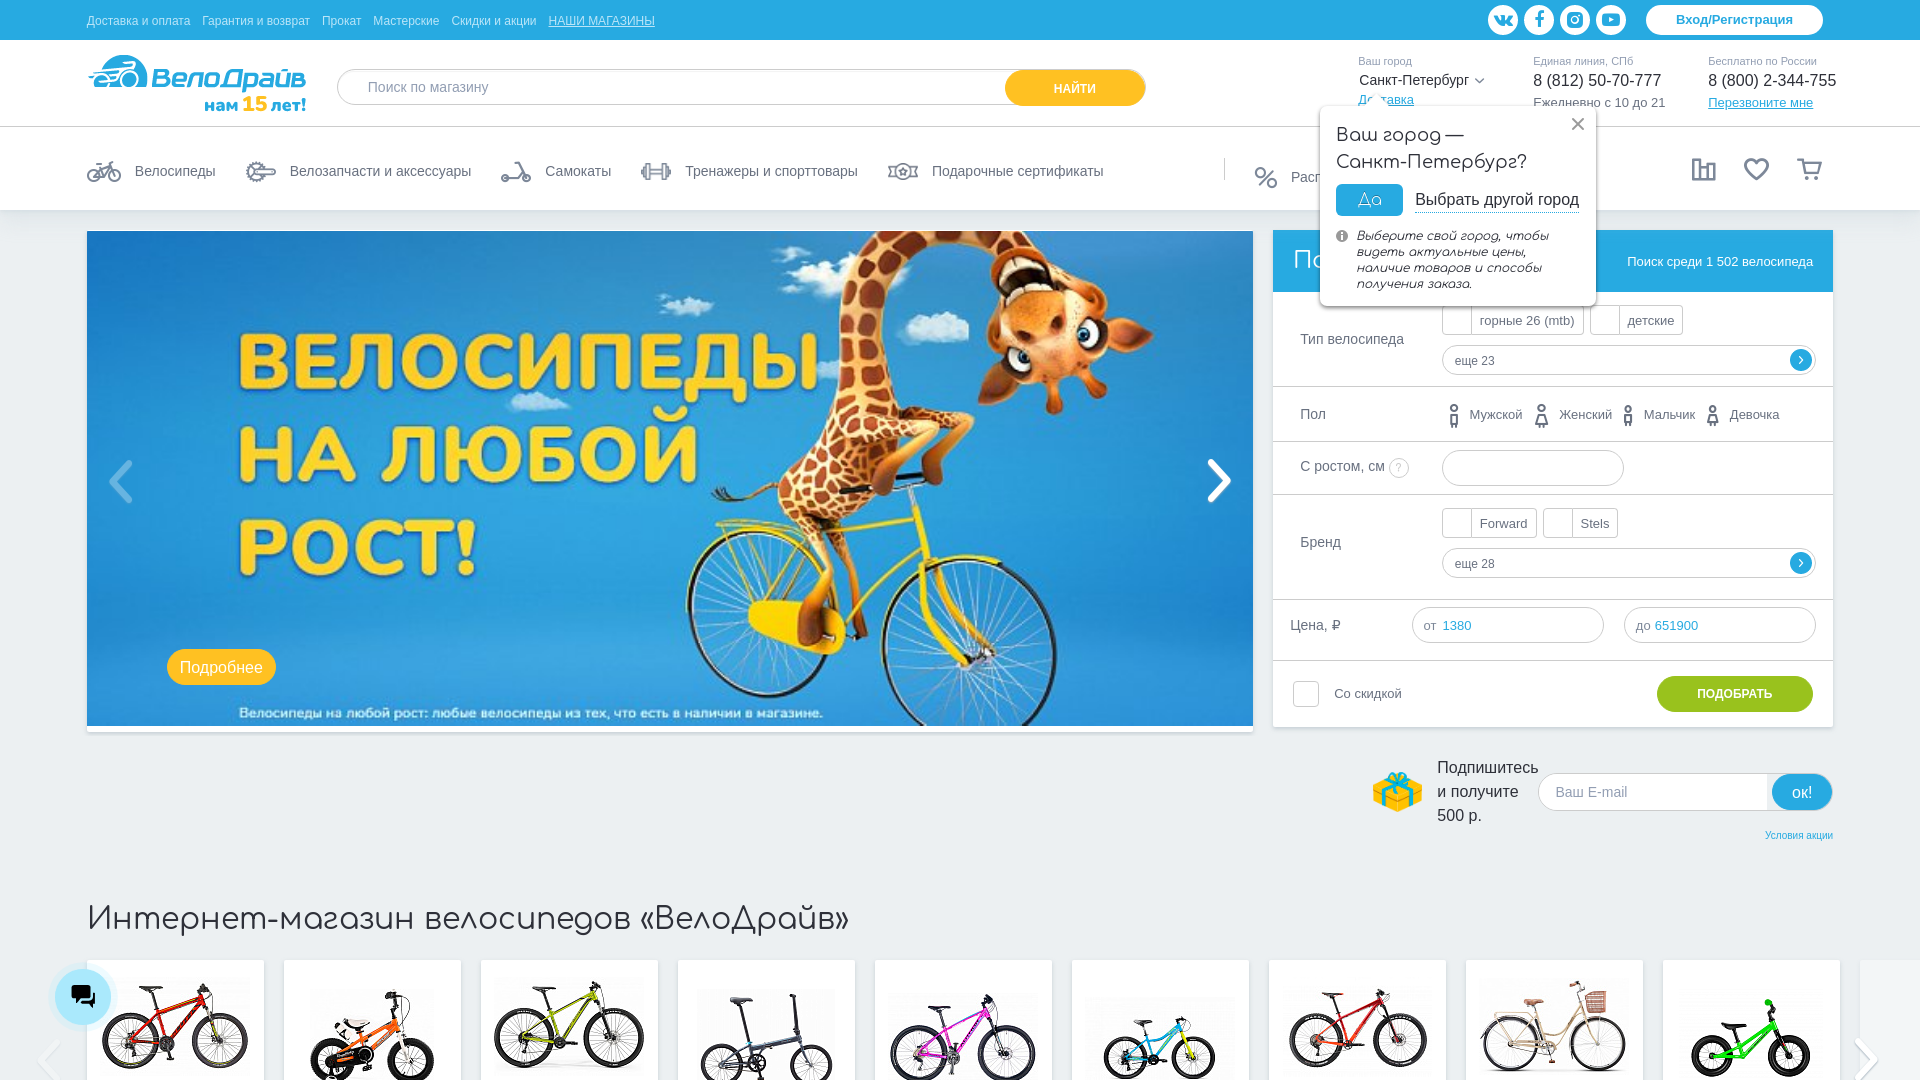Open Тренажеры и спорттовары menu
Viewport: 1920px width, 1080px height.
[x=771, y=171]
